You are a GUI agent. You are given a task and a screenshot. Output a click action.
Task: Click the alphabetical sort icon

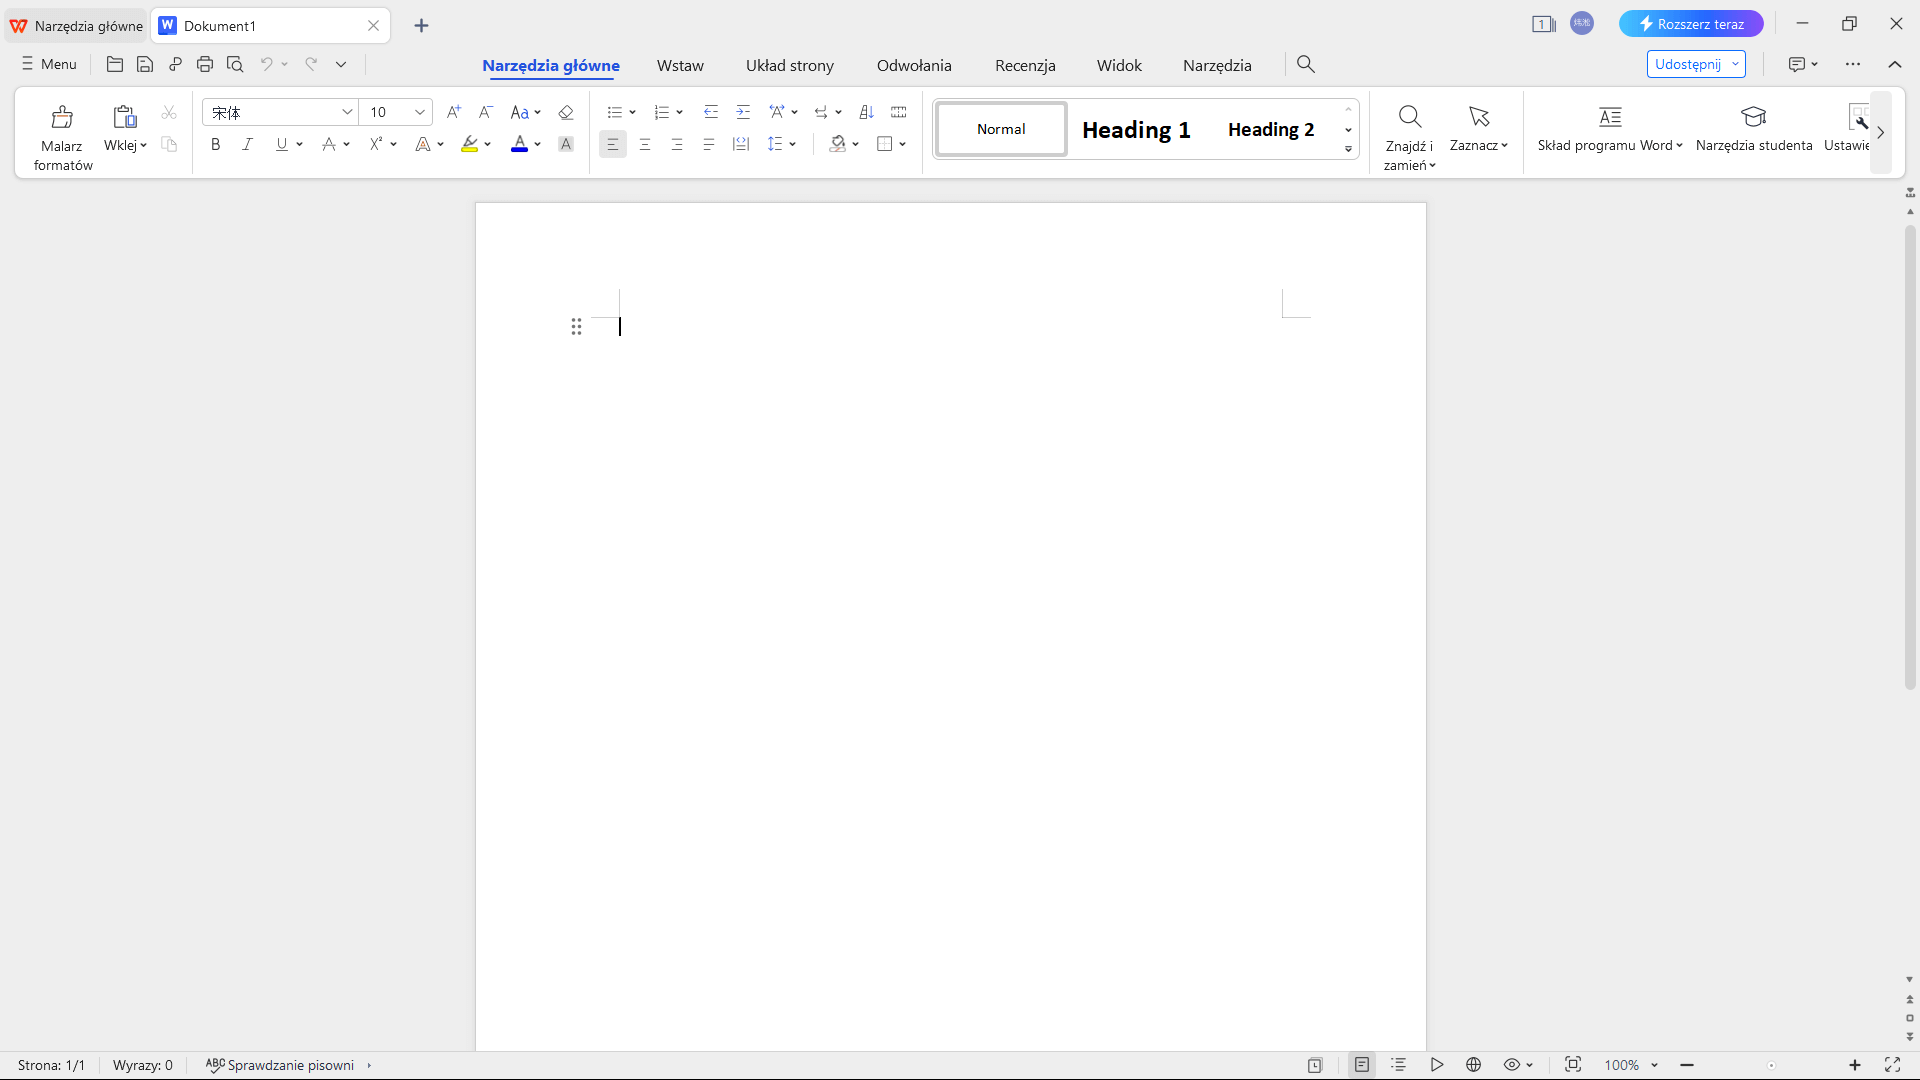pyautogui.click(x=866, y=112)
